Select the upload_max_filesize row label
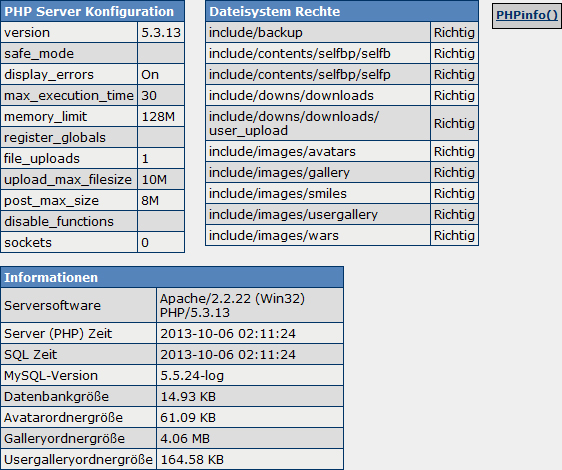 pos(69,179)
